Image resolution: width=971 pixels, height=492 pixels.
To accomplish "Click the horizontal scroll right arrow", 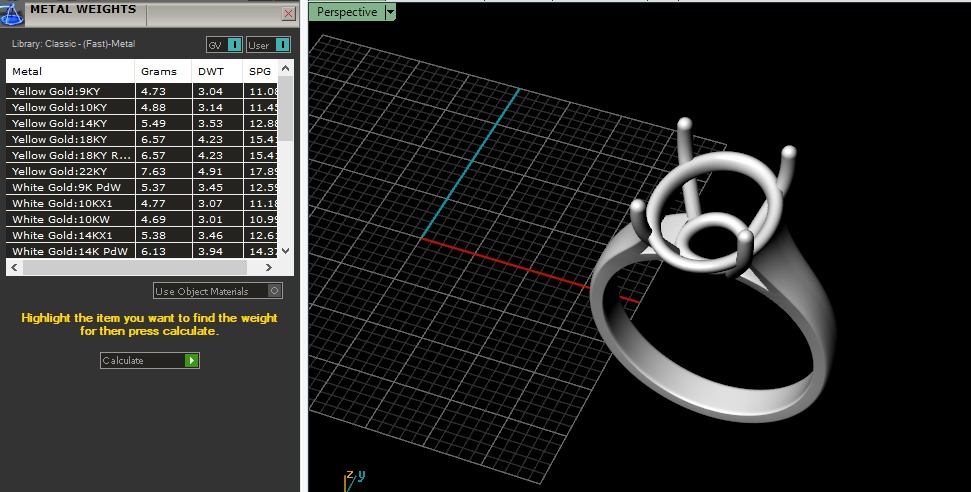I will (269, 268).
